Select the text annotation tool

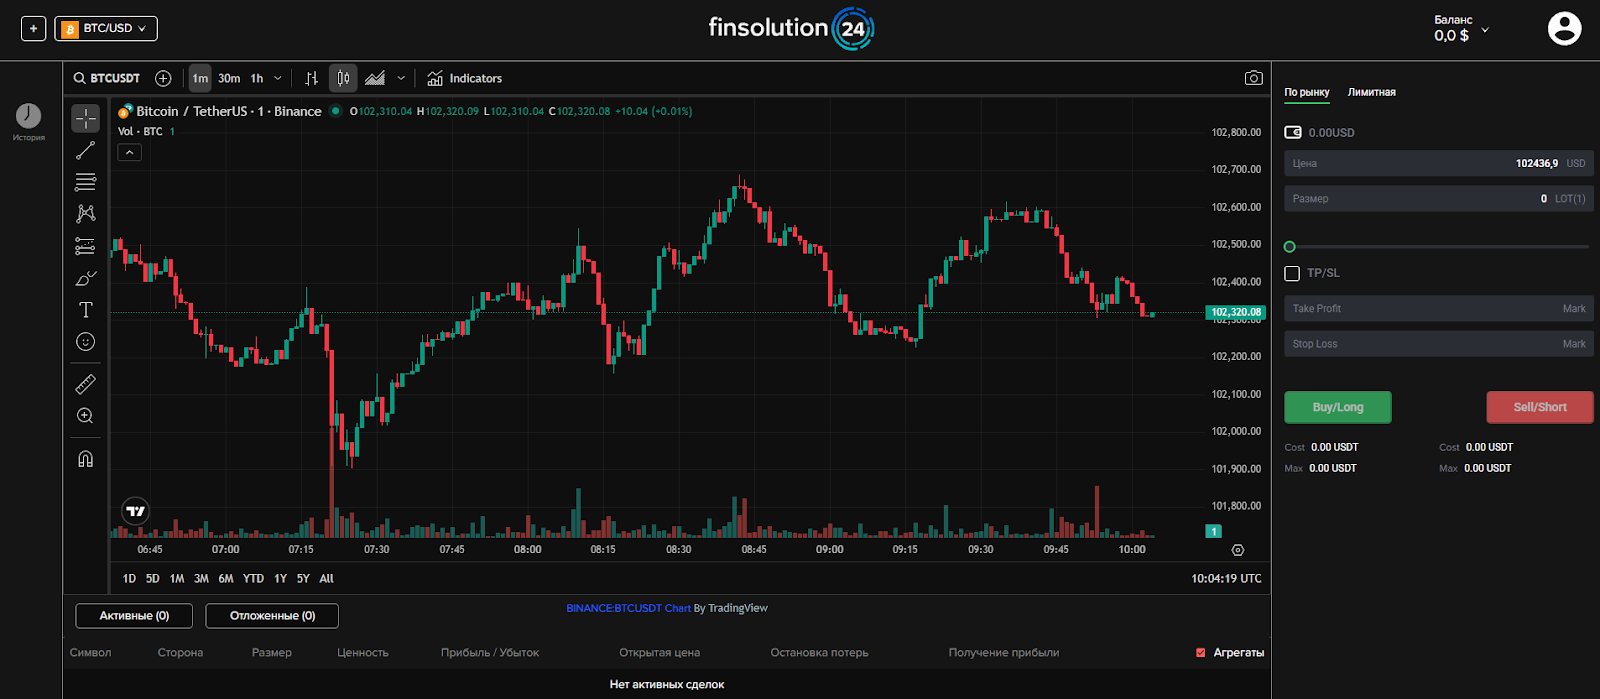[86, 310]
